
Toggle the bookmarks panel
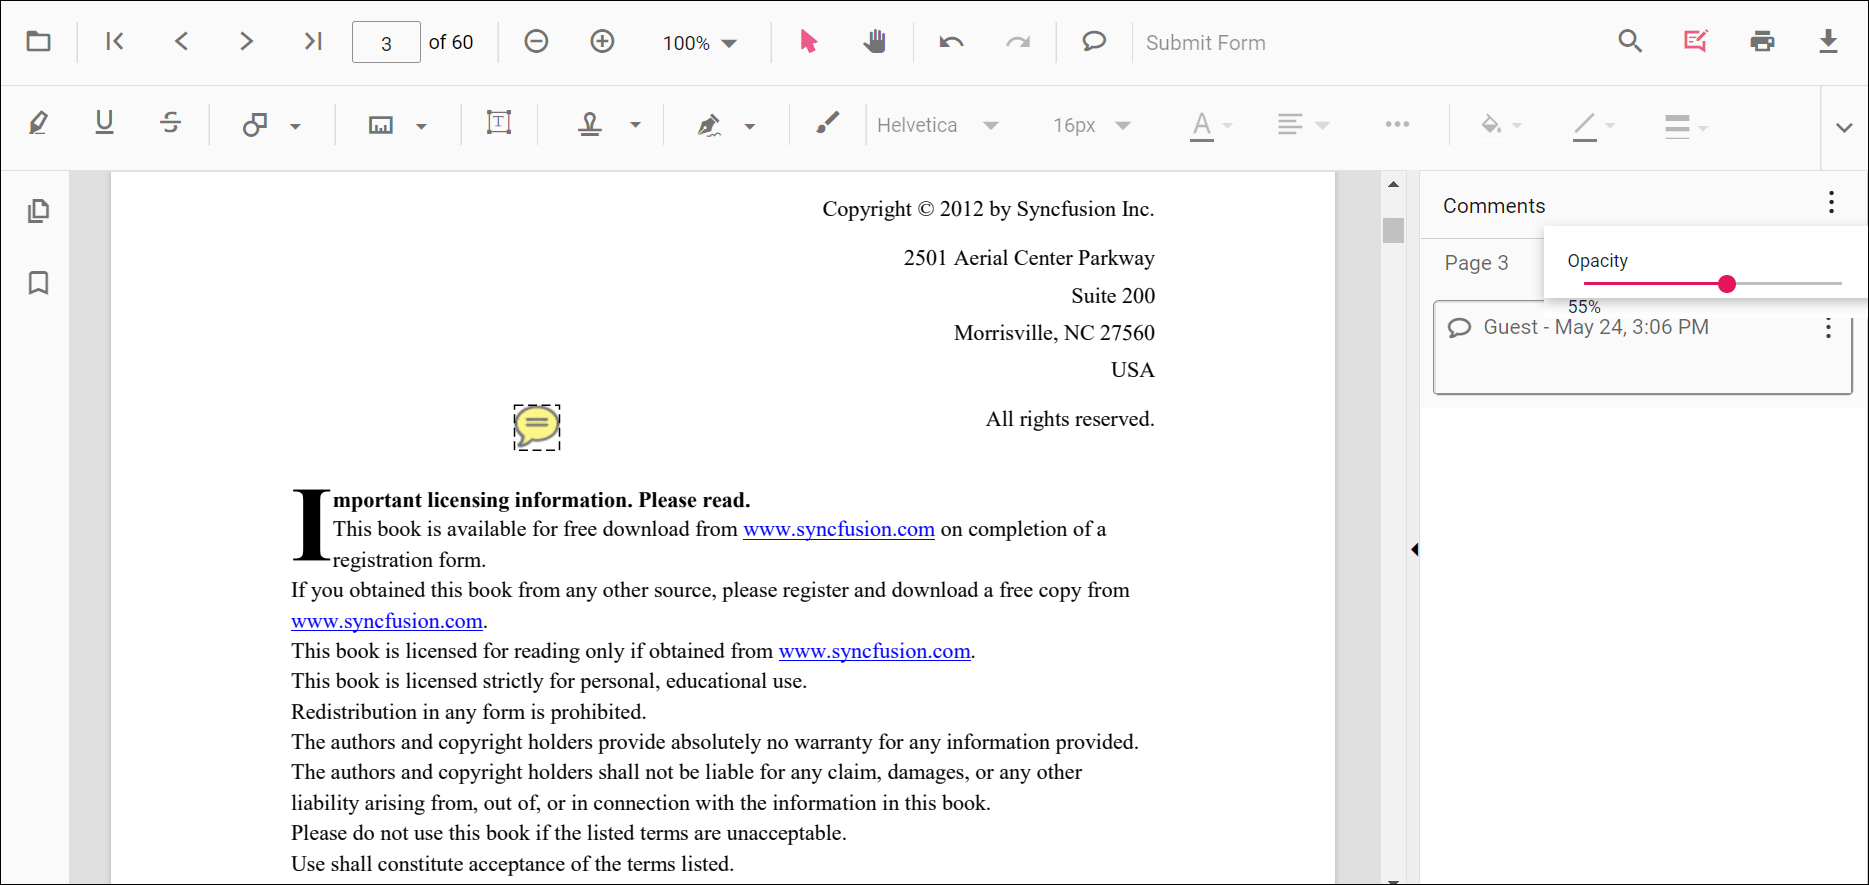click(38, 283)
